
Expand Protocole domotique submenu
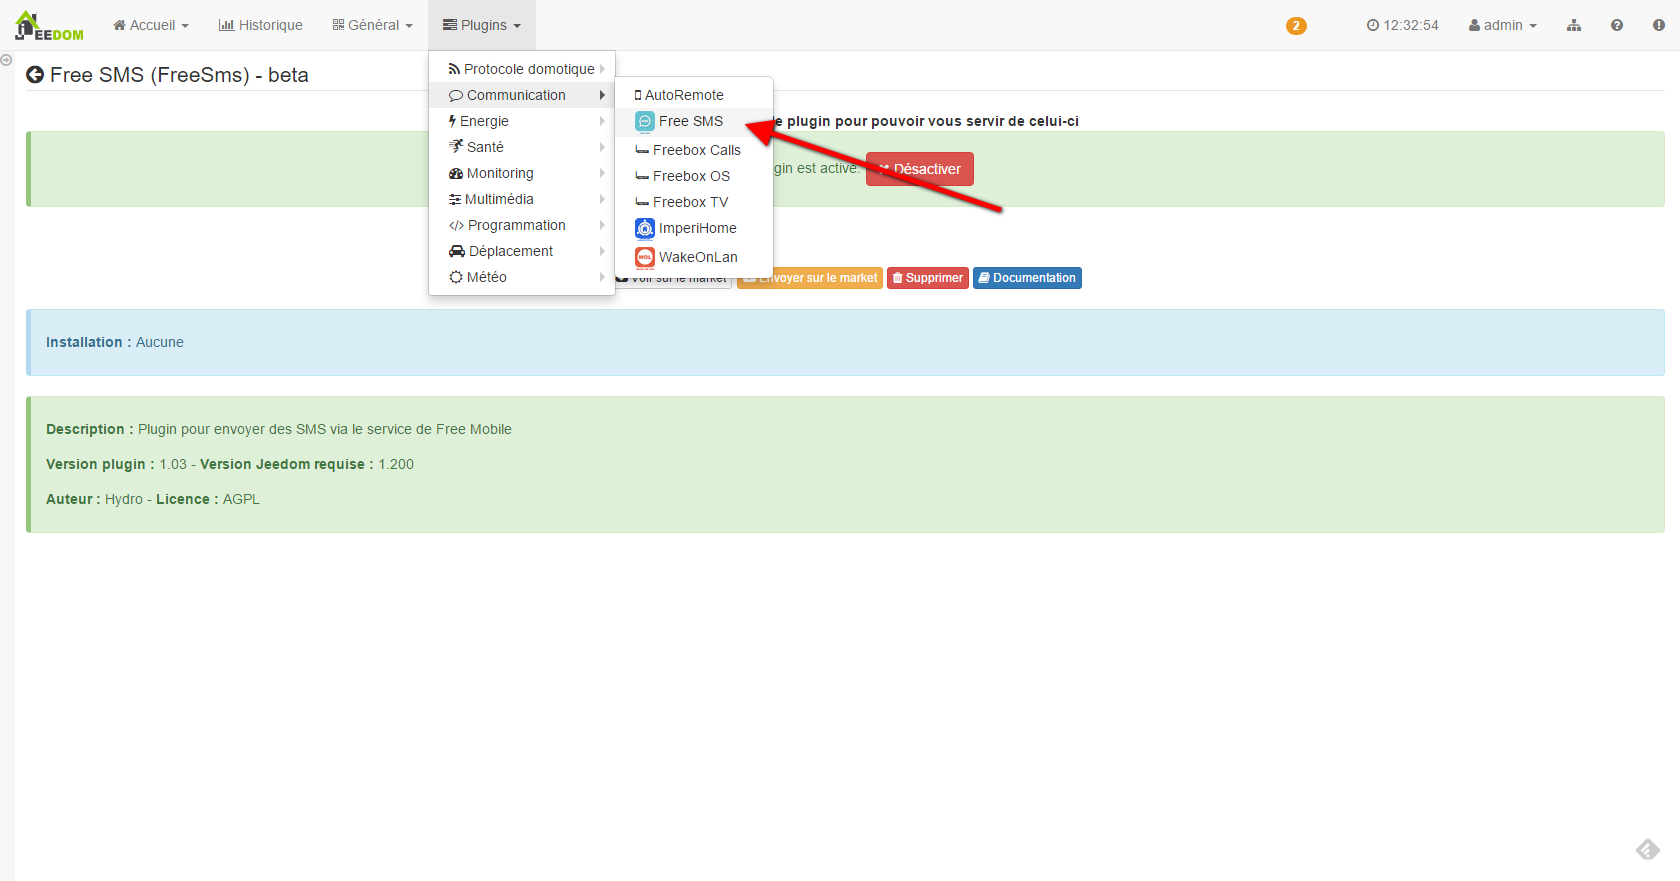pos(522,69)
